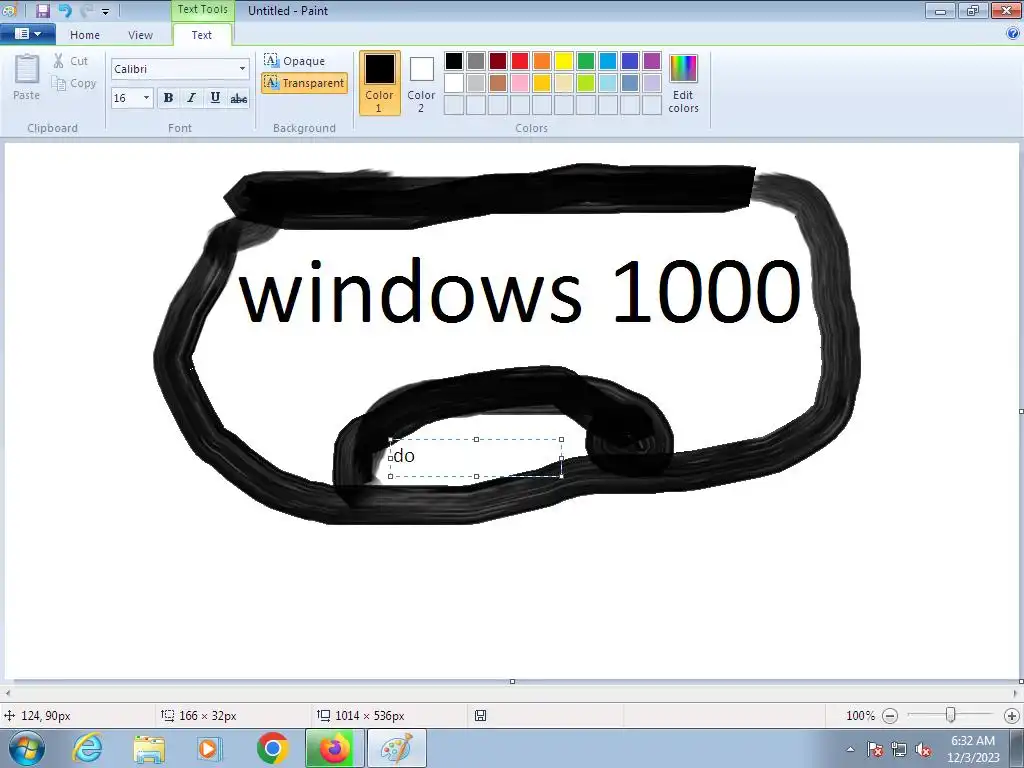Screen dimensions: 1024x768
Task: Pick the black color swatch
Action: 454,61
